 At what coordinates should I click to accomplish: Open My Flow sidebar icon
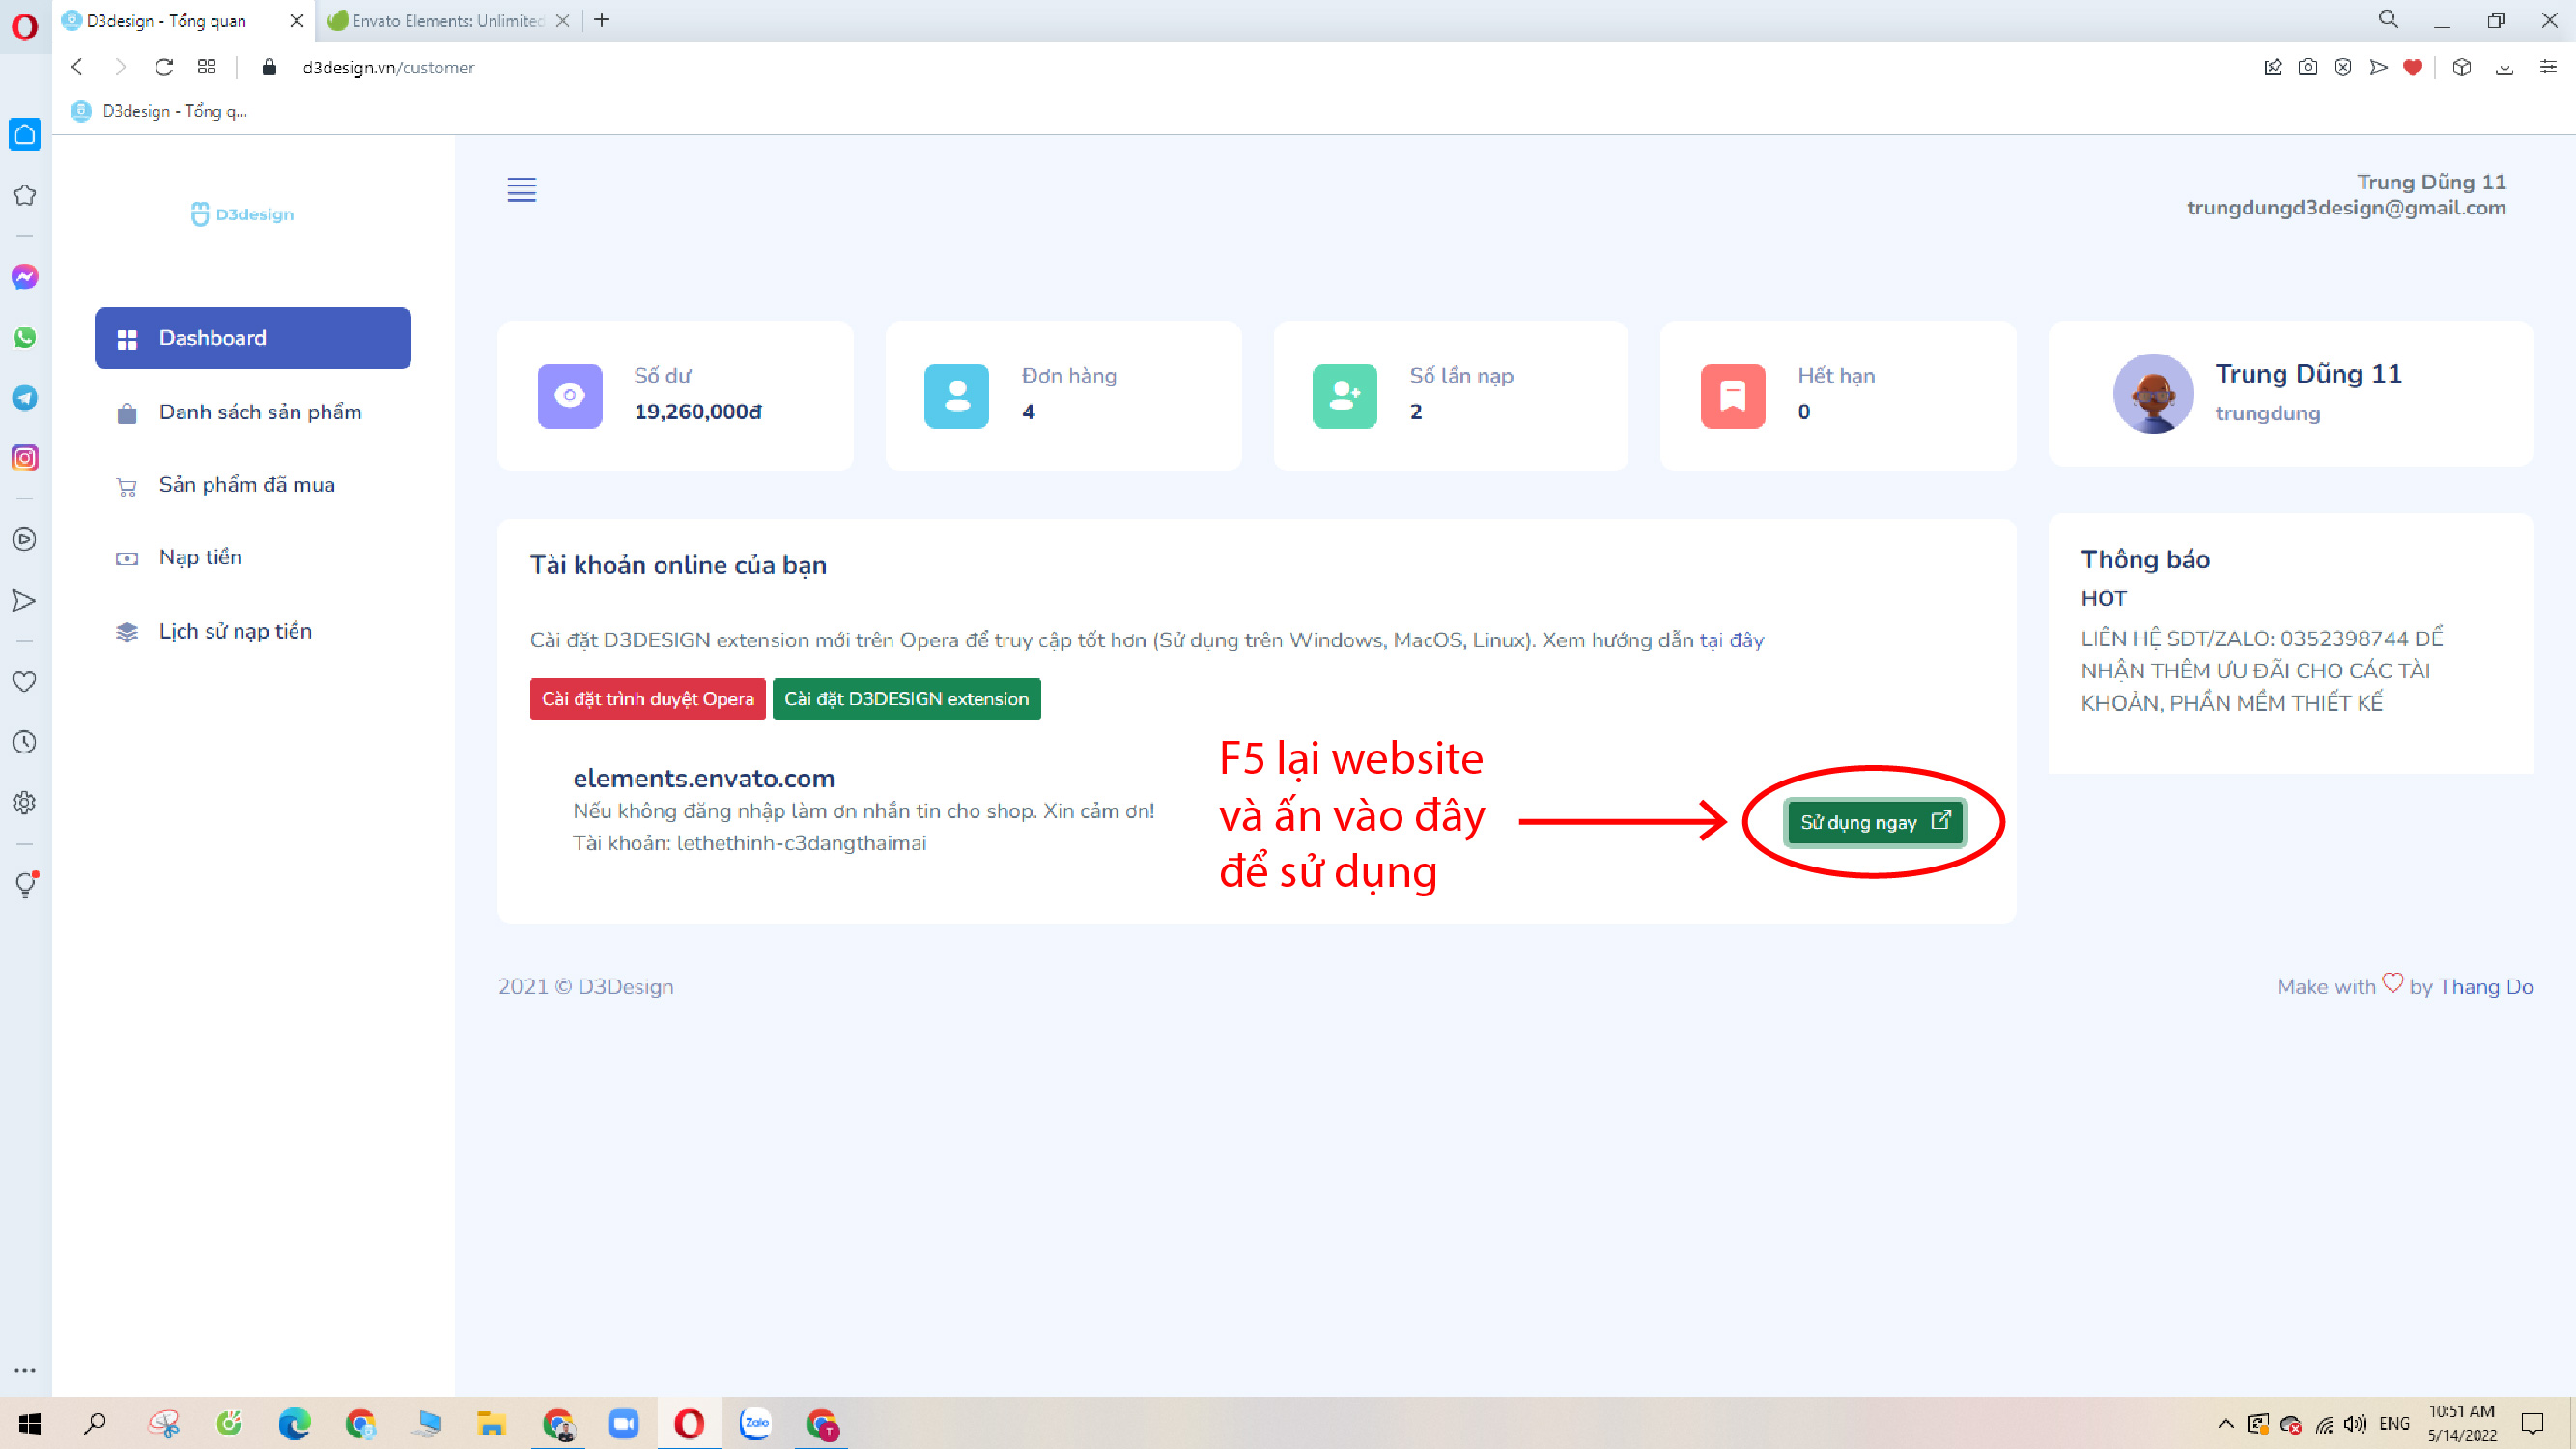click(x=25, y=601)
